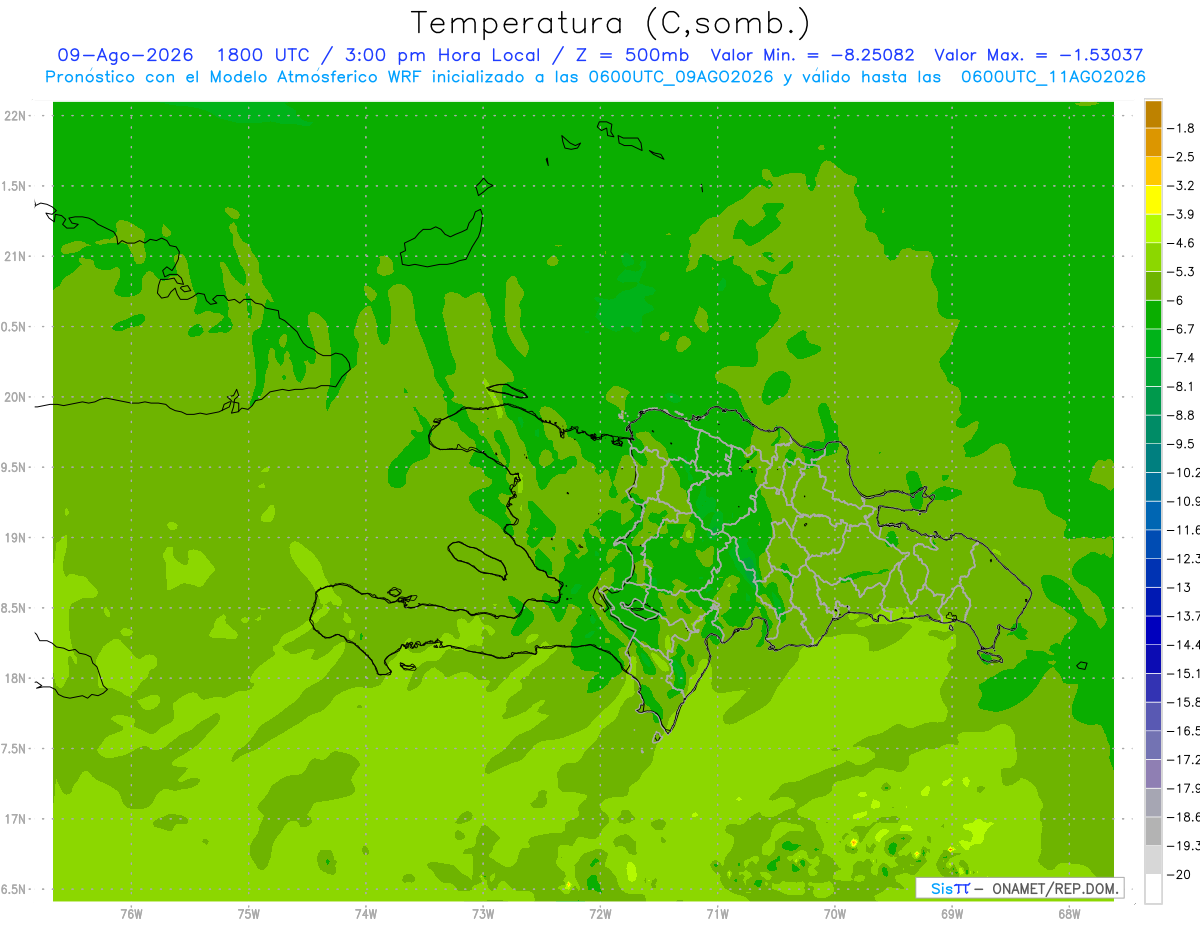Click the orange swatch between -1.8 and -2.5
The image size is (1200, 927).
pyautogui.click(x=1153, y=143)
